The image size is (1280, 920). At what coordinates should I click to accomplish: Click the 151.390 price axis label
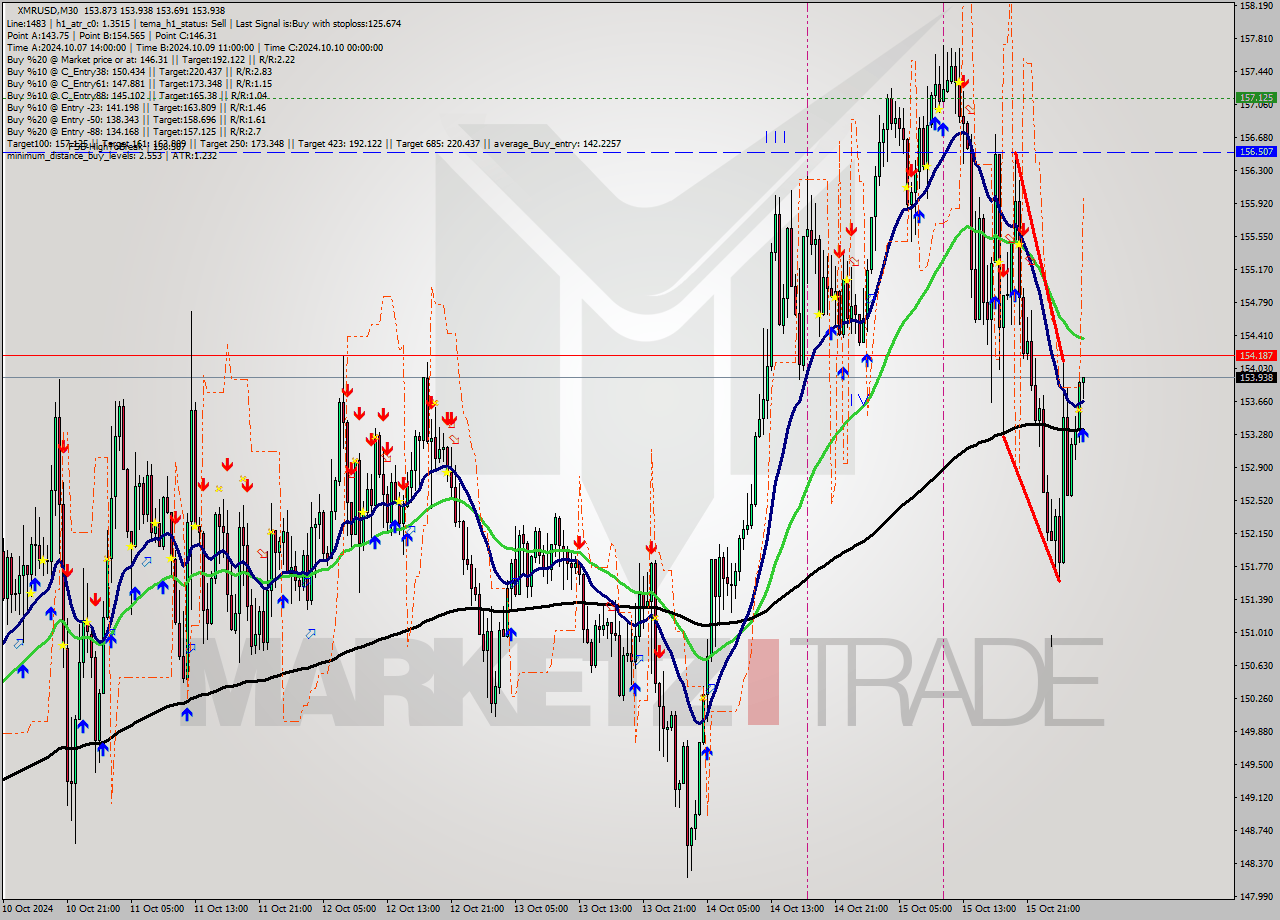[x=1256, y=600]
